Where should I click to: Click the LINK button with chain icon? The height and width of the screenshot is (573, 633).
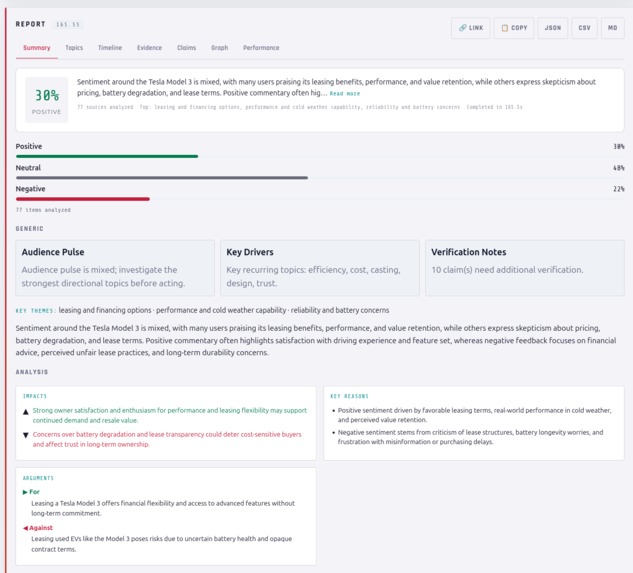click(x=471, y=28)
